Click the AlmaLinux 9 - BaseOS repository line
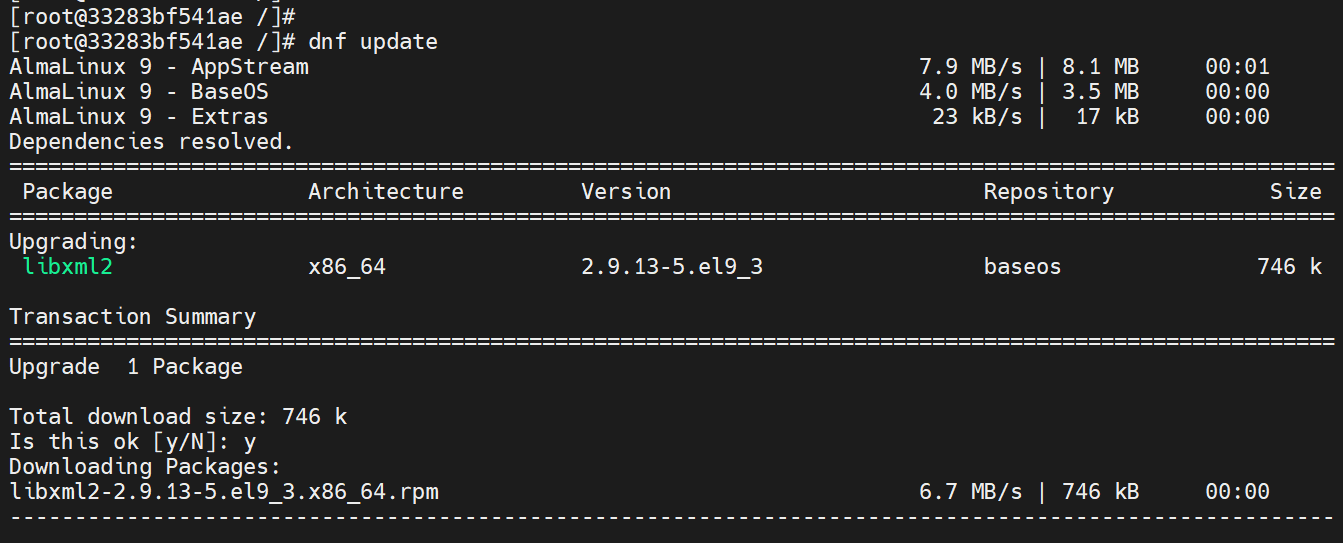The image size is (1343, 543). pos(139,92)
